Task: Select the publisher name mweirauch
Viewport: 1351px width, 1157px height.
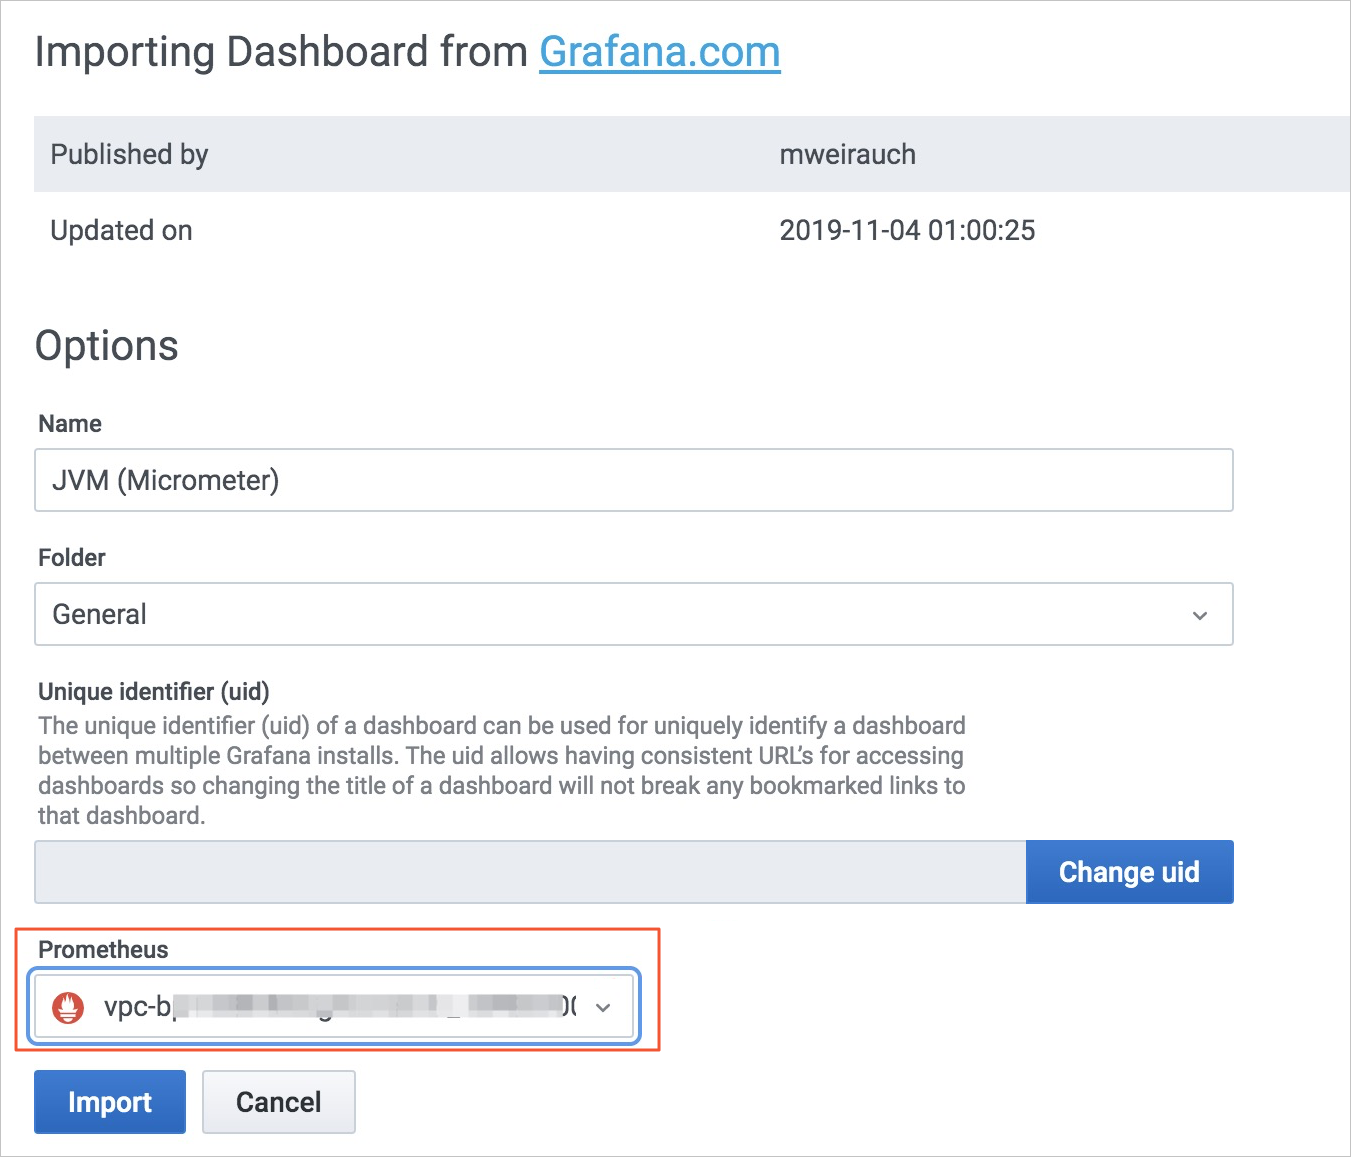Action: pyautogui.click(x=847, y=154)
